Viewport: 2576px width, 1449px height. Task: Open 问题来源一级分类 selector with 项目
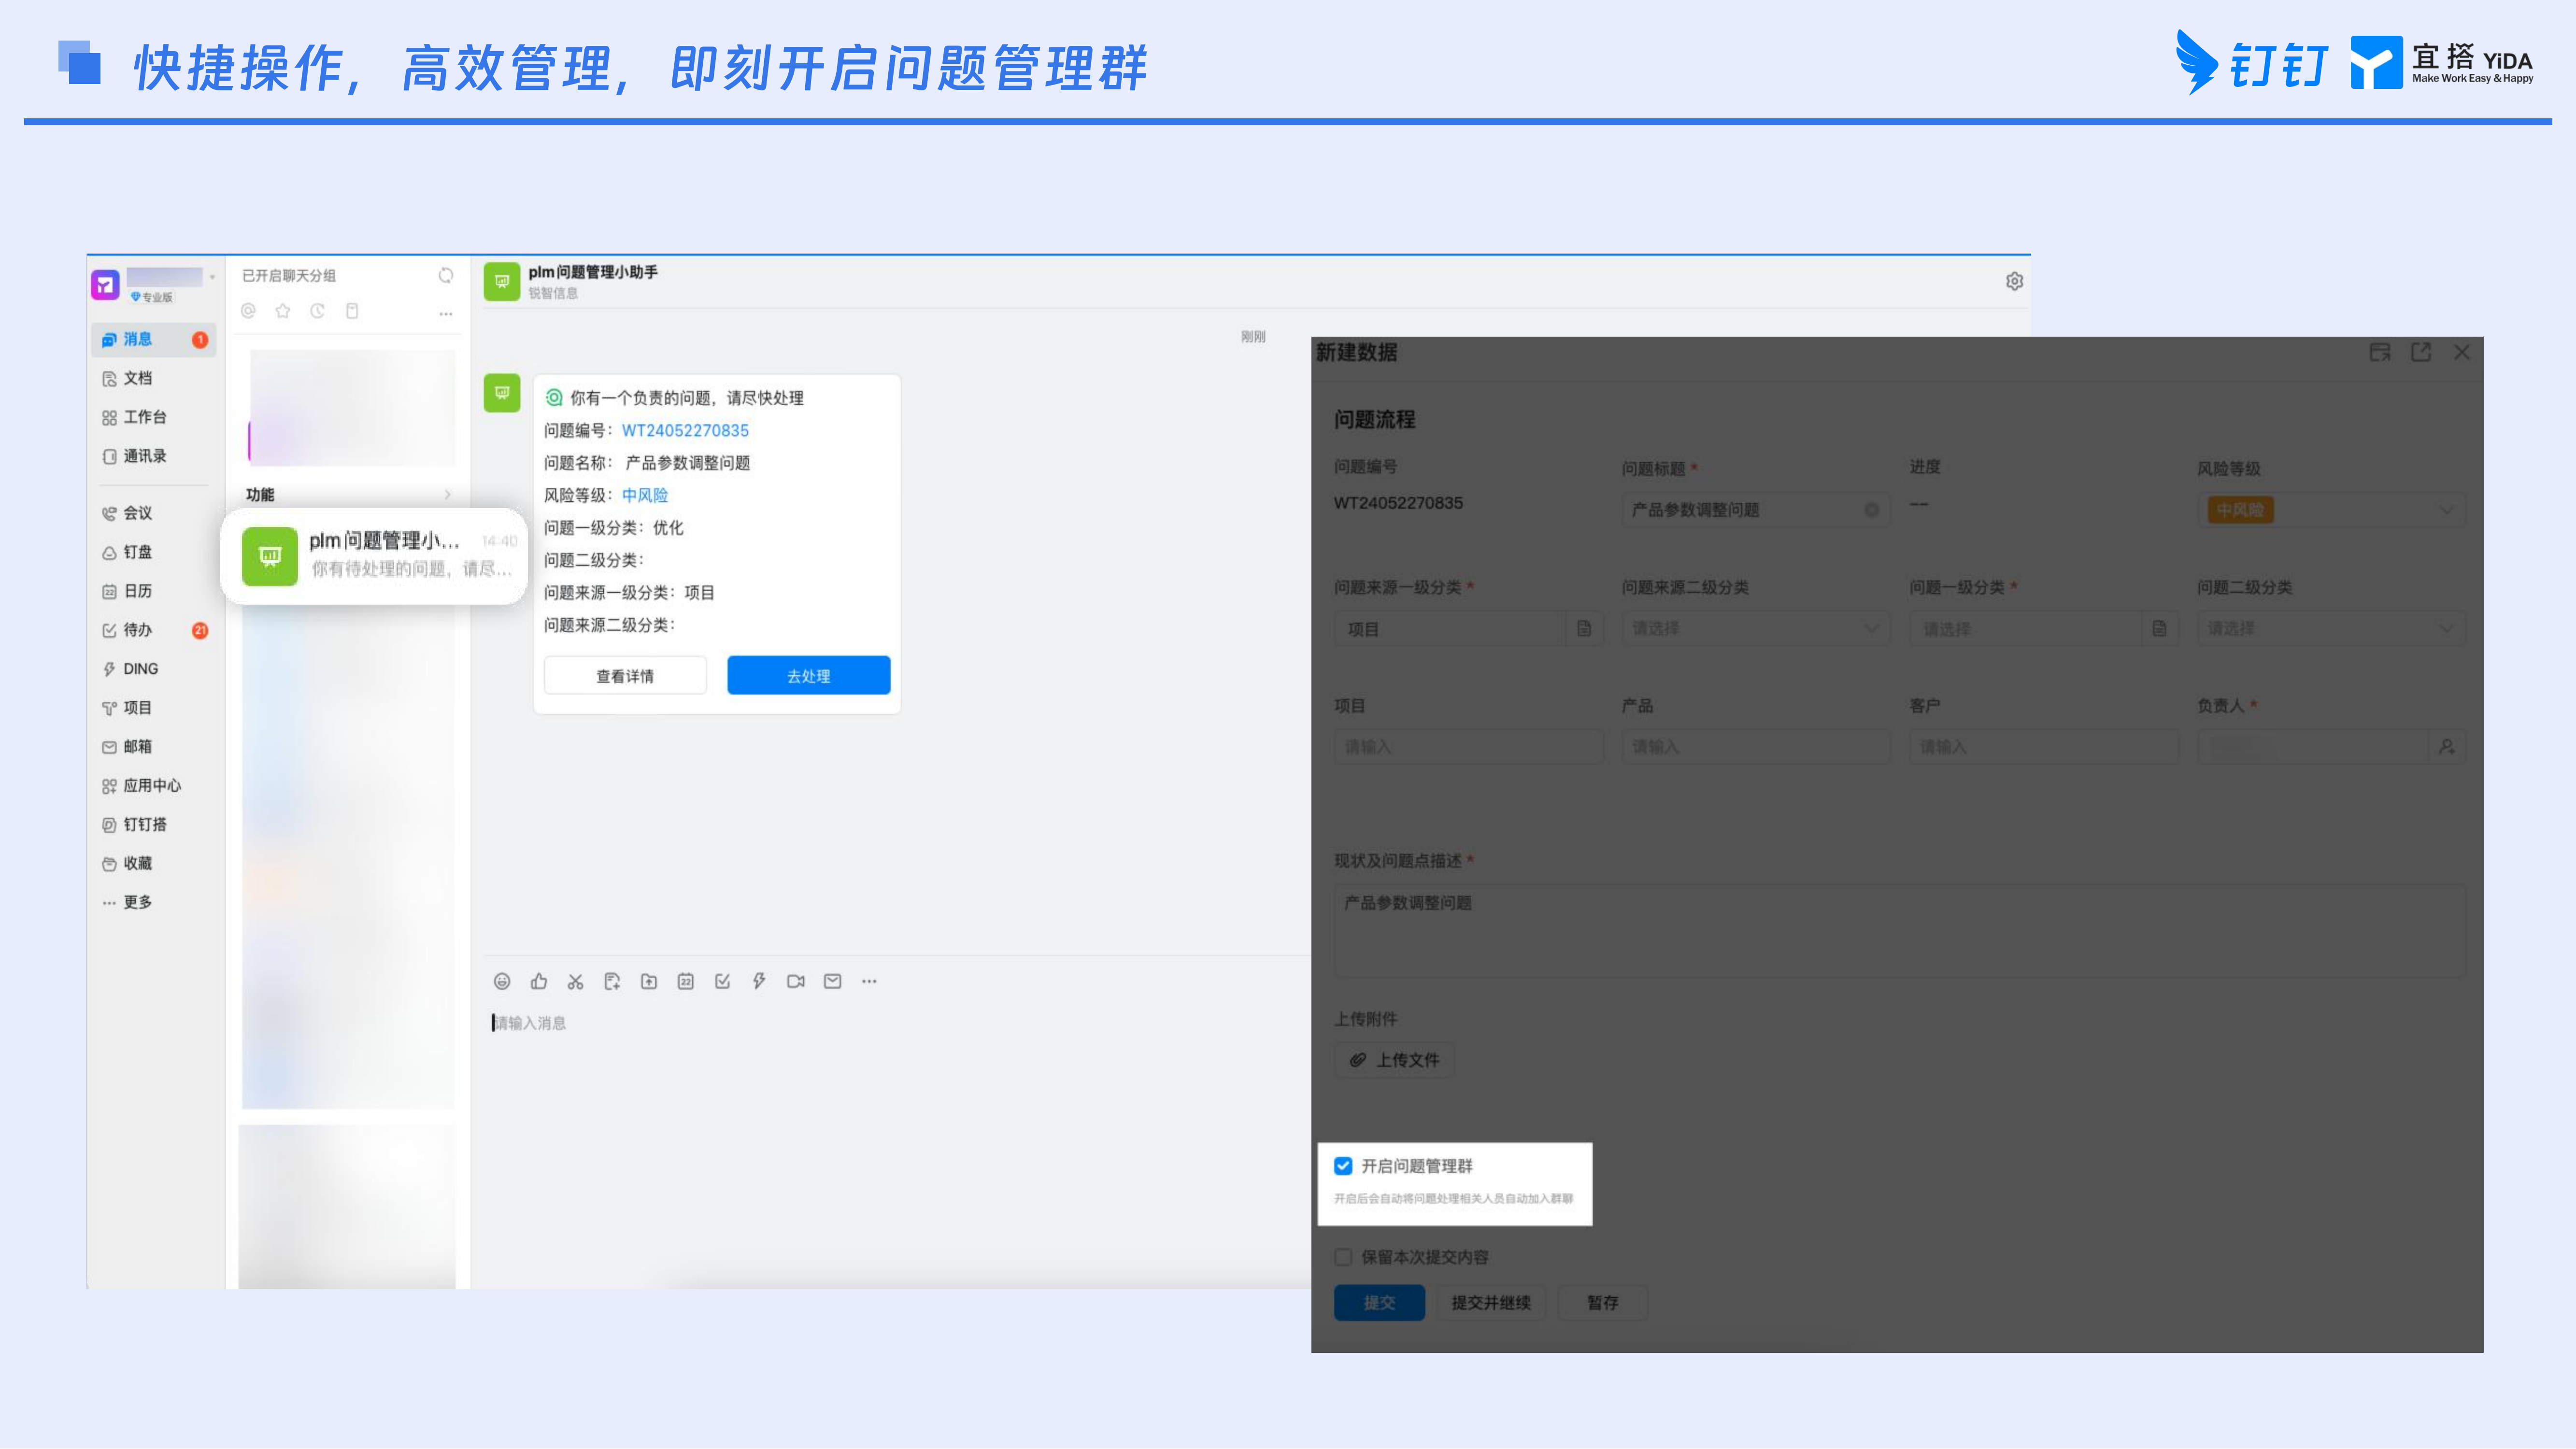(x=1469, y=629)
